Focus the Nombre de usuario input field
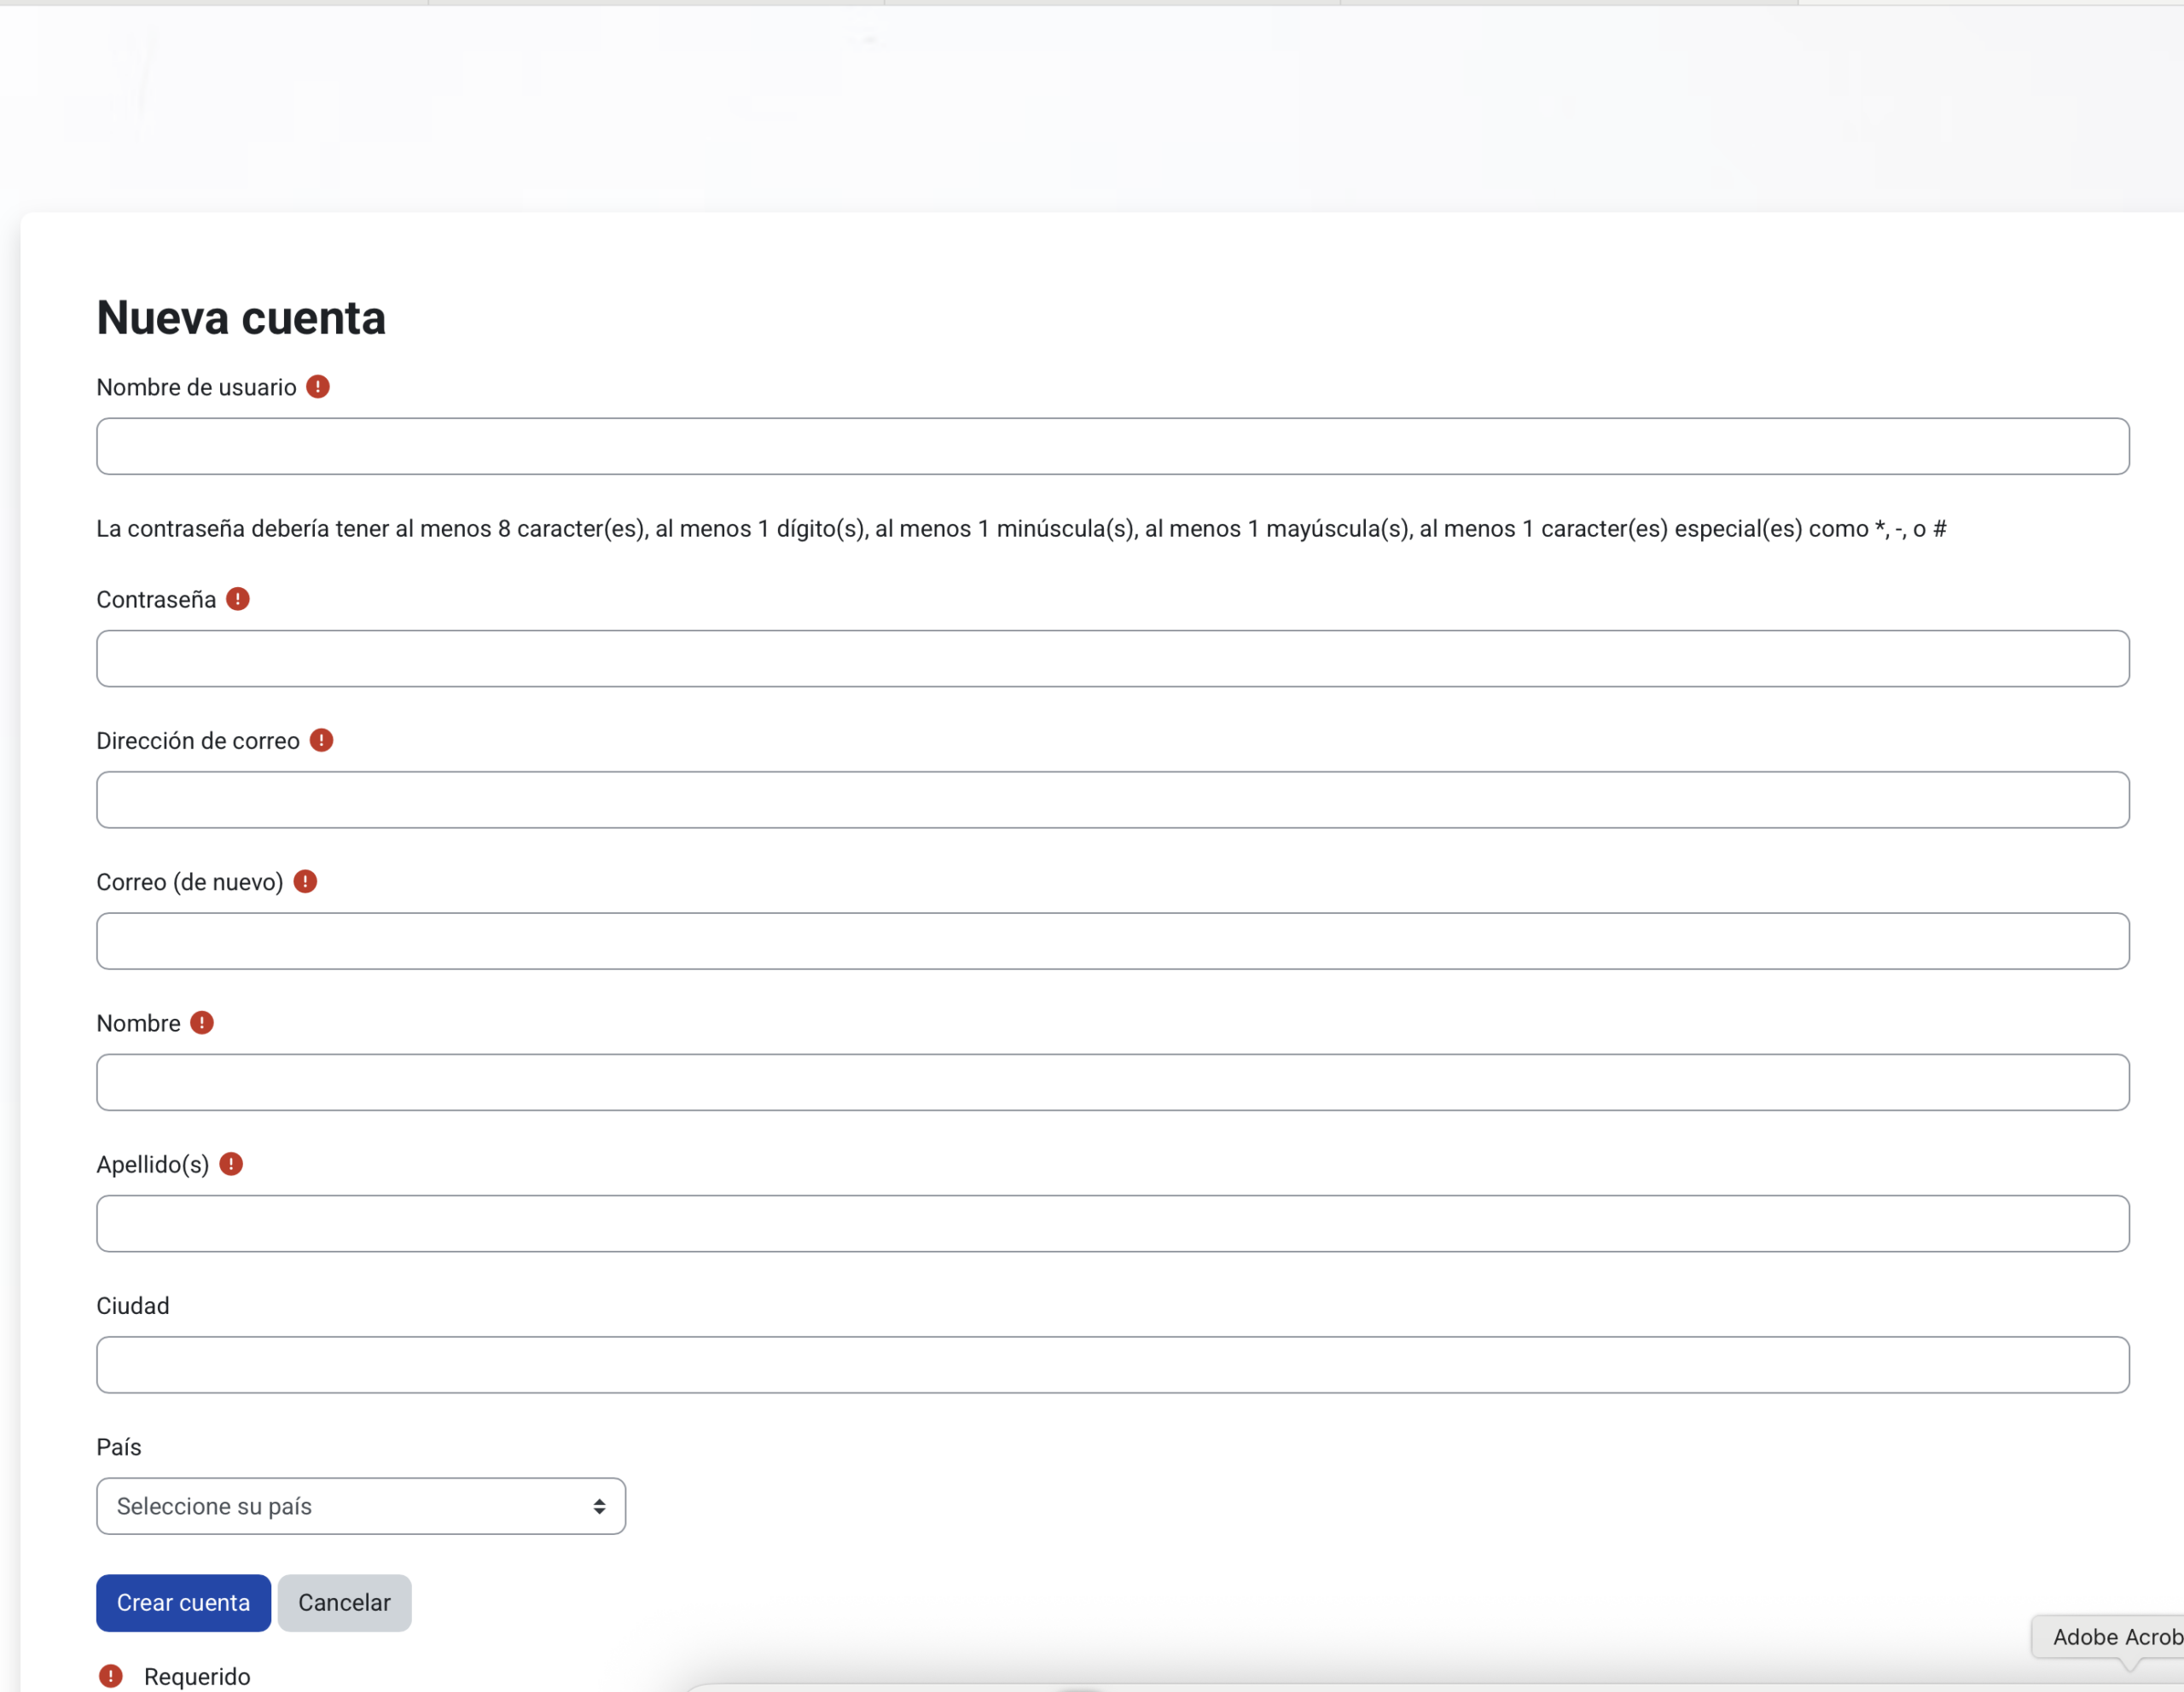 [x=1112, y=446]
